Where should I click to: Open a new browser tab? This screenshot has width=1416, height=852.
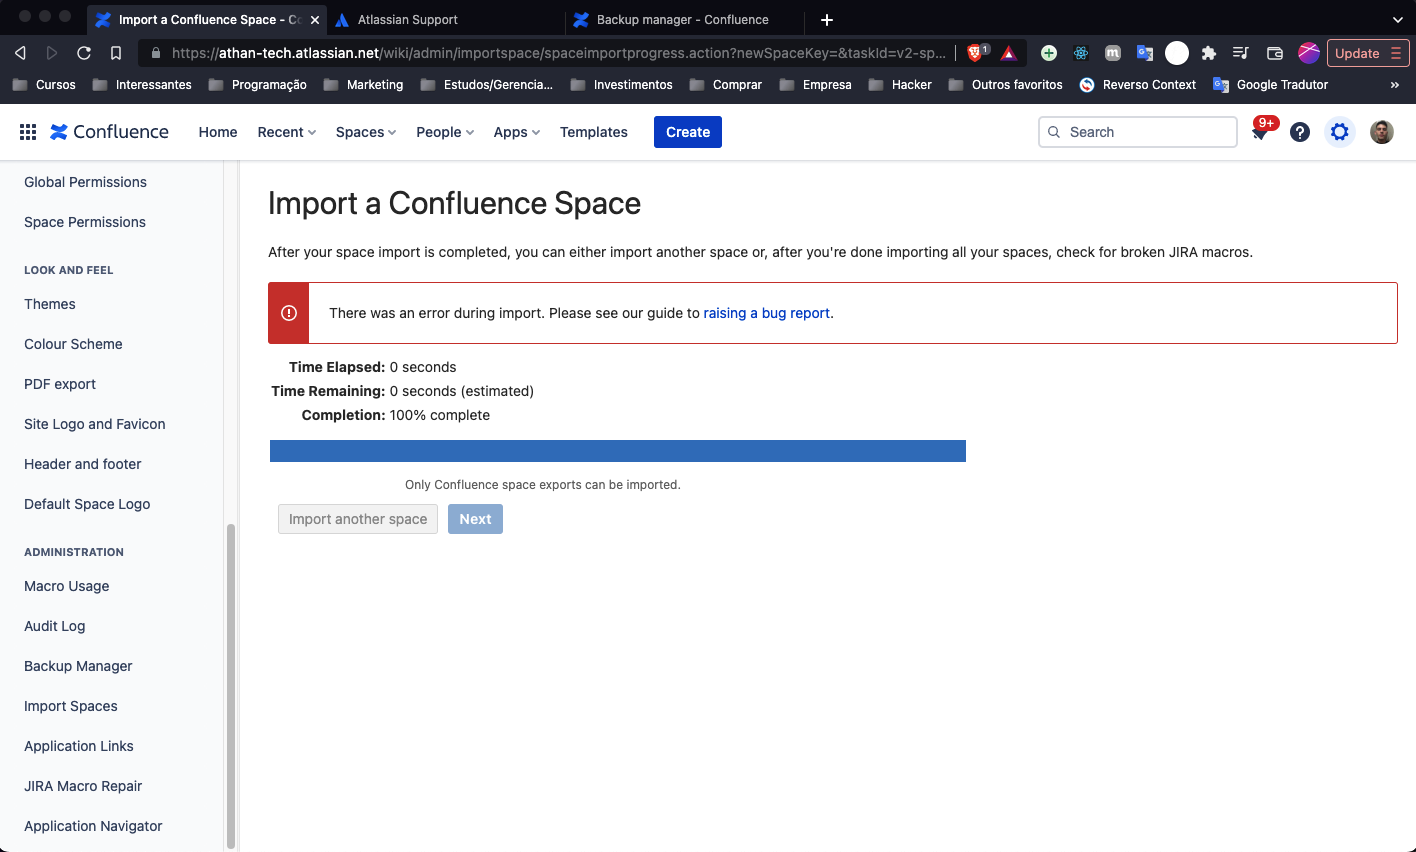click(827, 20)
